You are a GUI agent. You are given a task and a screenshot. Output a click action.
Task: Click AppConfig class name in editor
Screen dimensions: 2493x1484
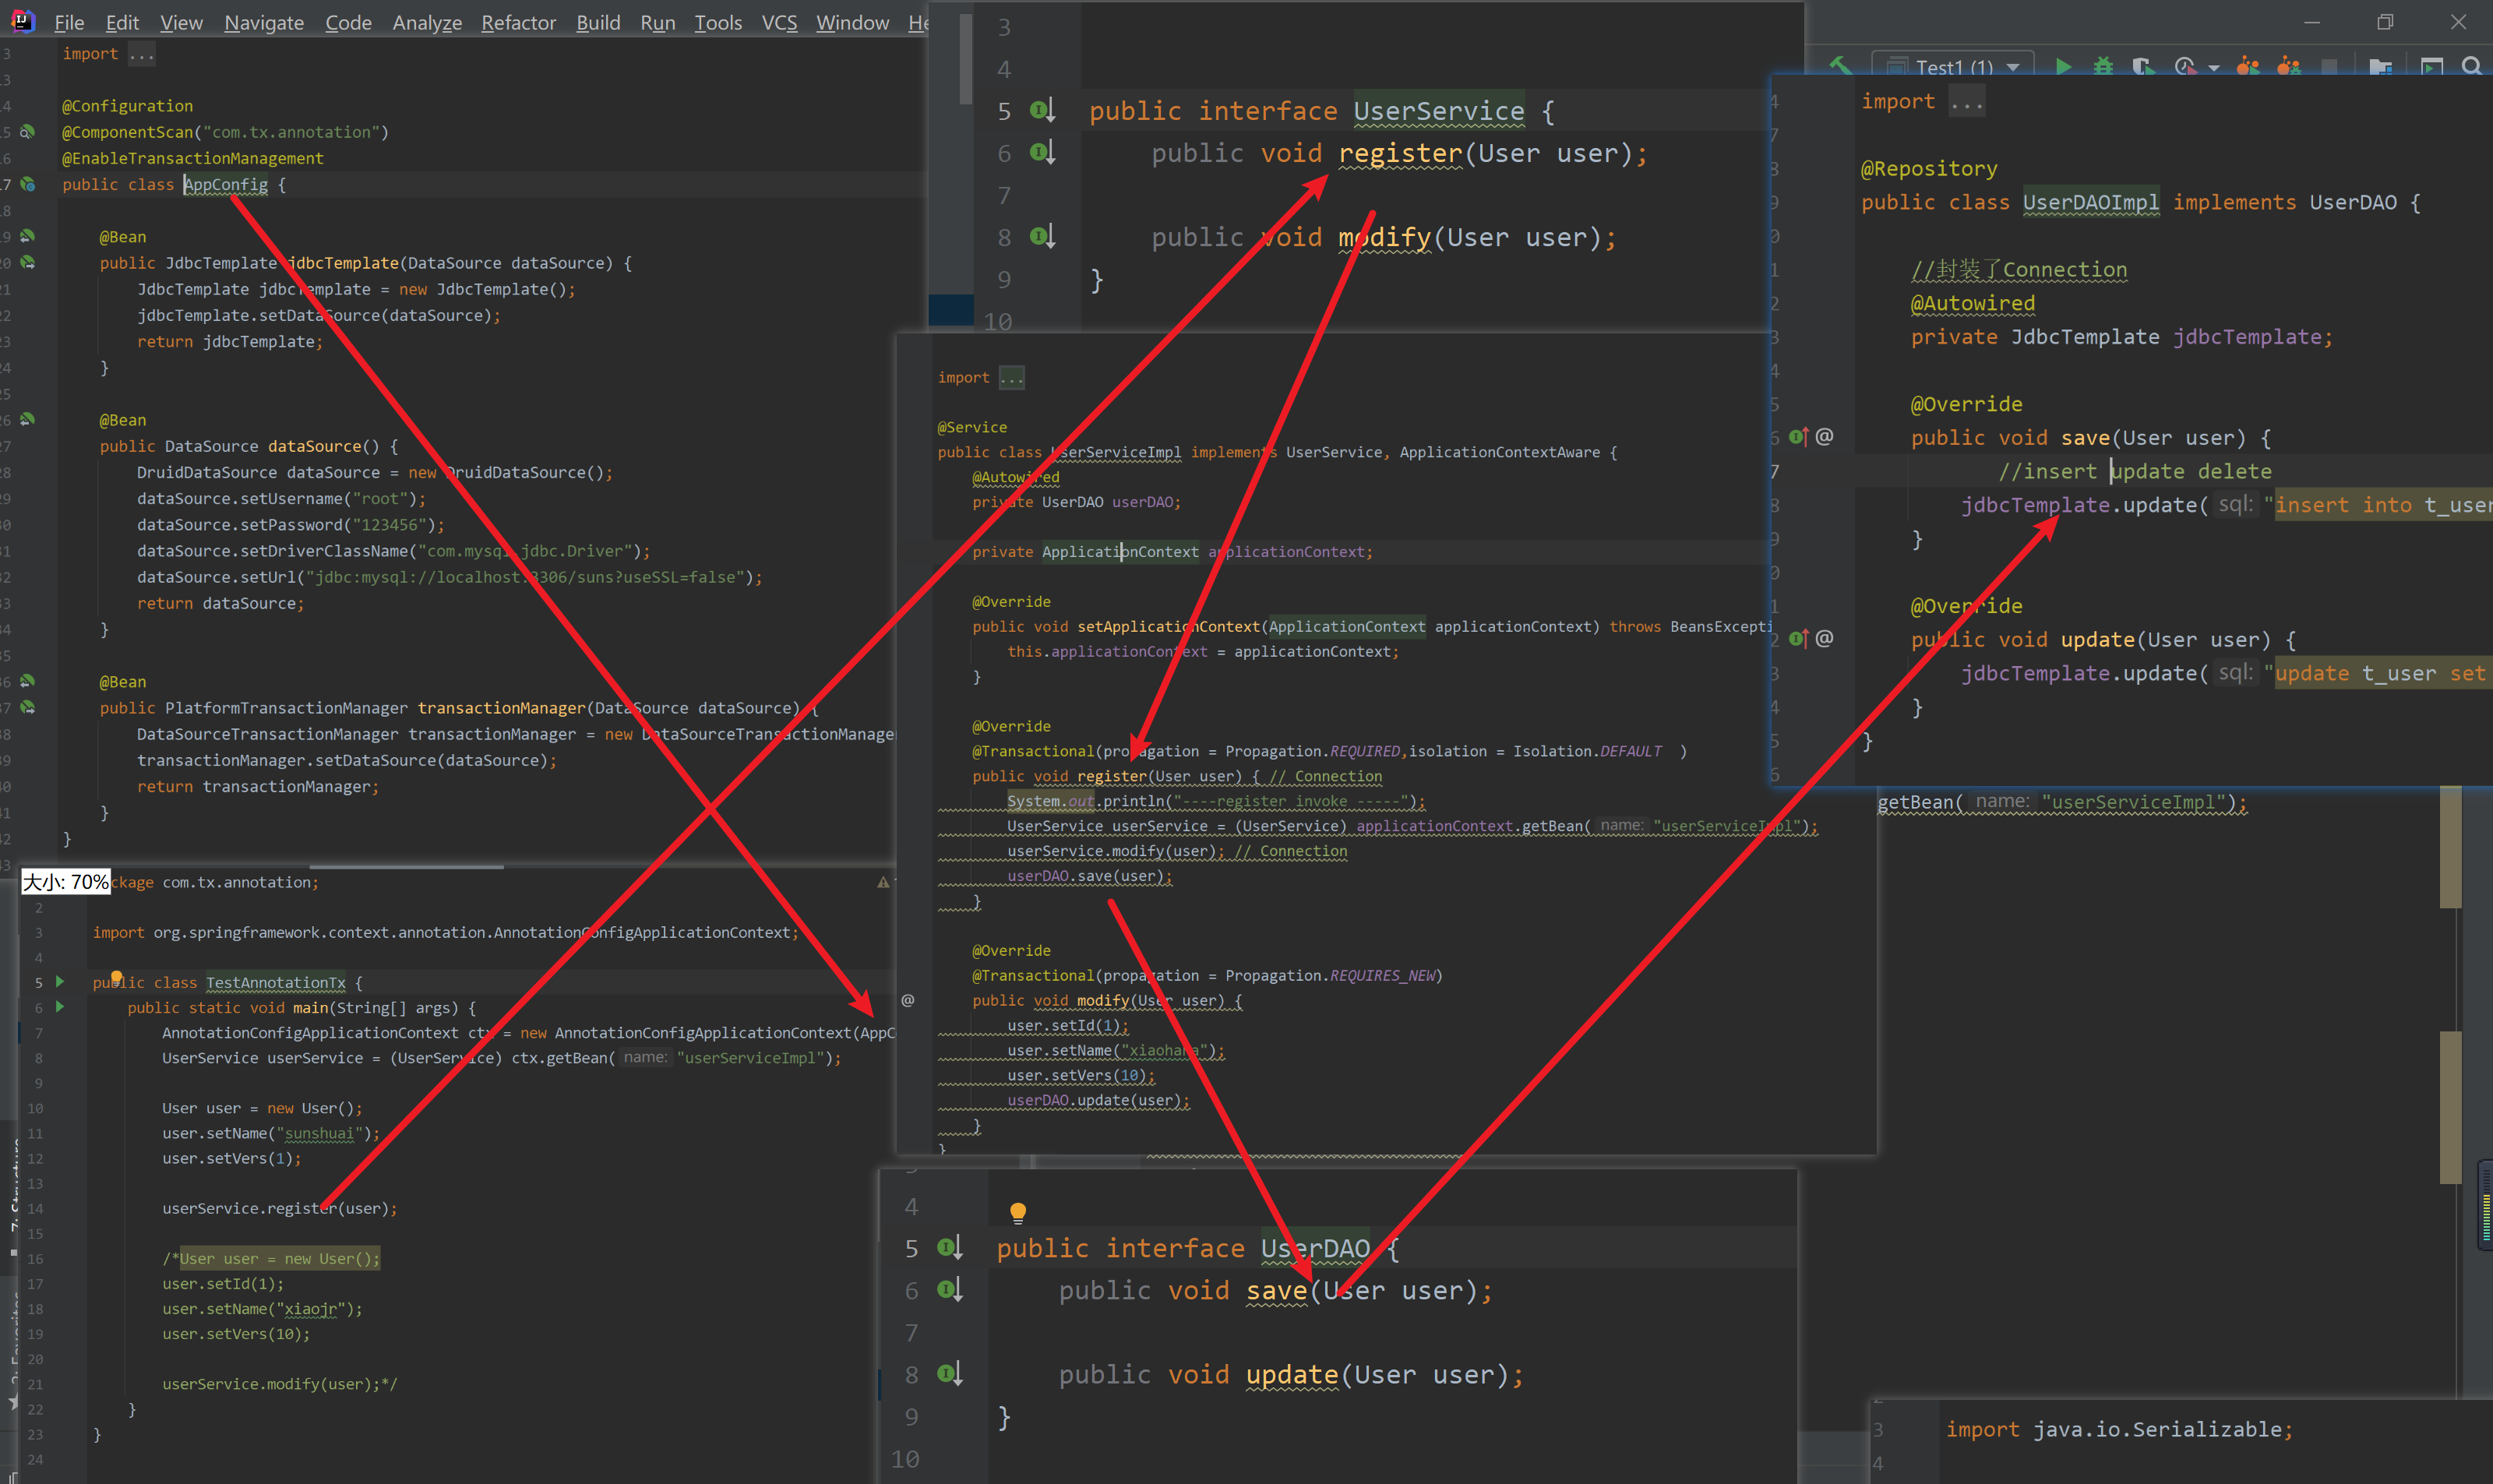coord(226,184)
